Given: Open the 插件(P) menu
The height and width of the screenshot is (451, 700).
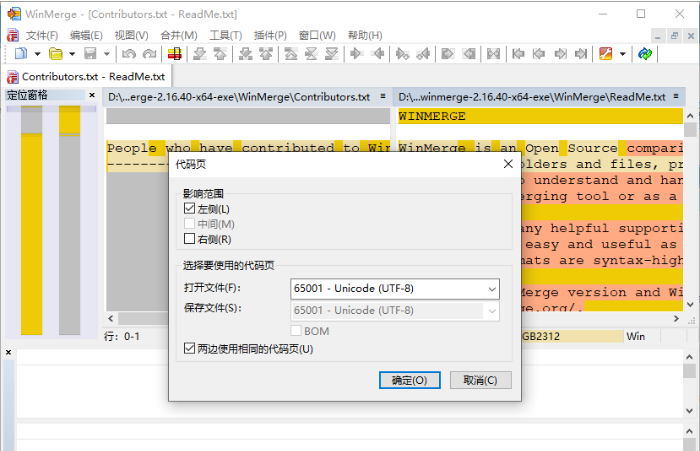Looking at the screenshot, I should pyautogui.click(x=270, y=35).
